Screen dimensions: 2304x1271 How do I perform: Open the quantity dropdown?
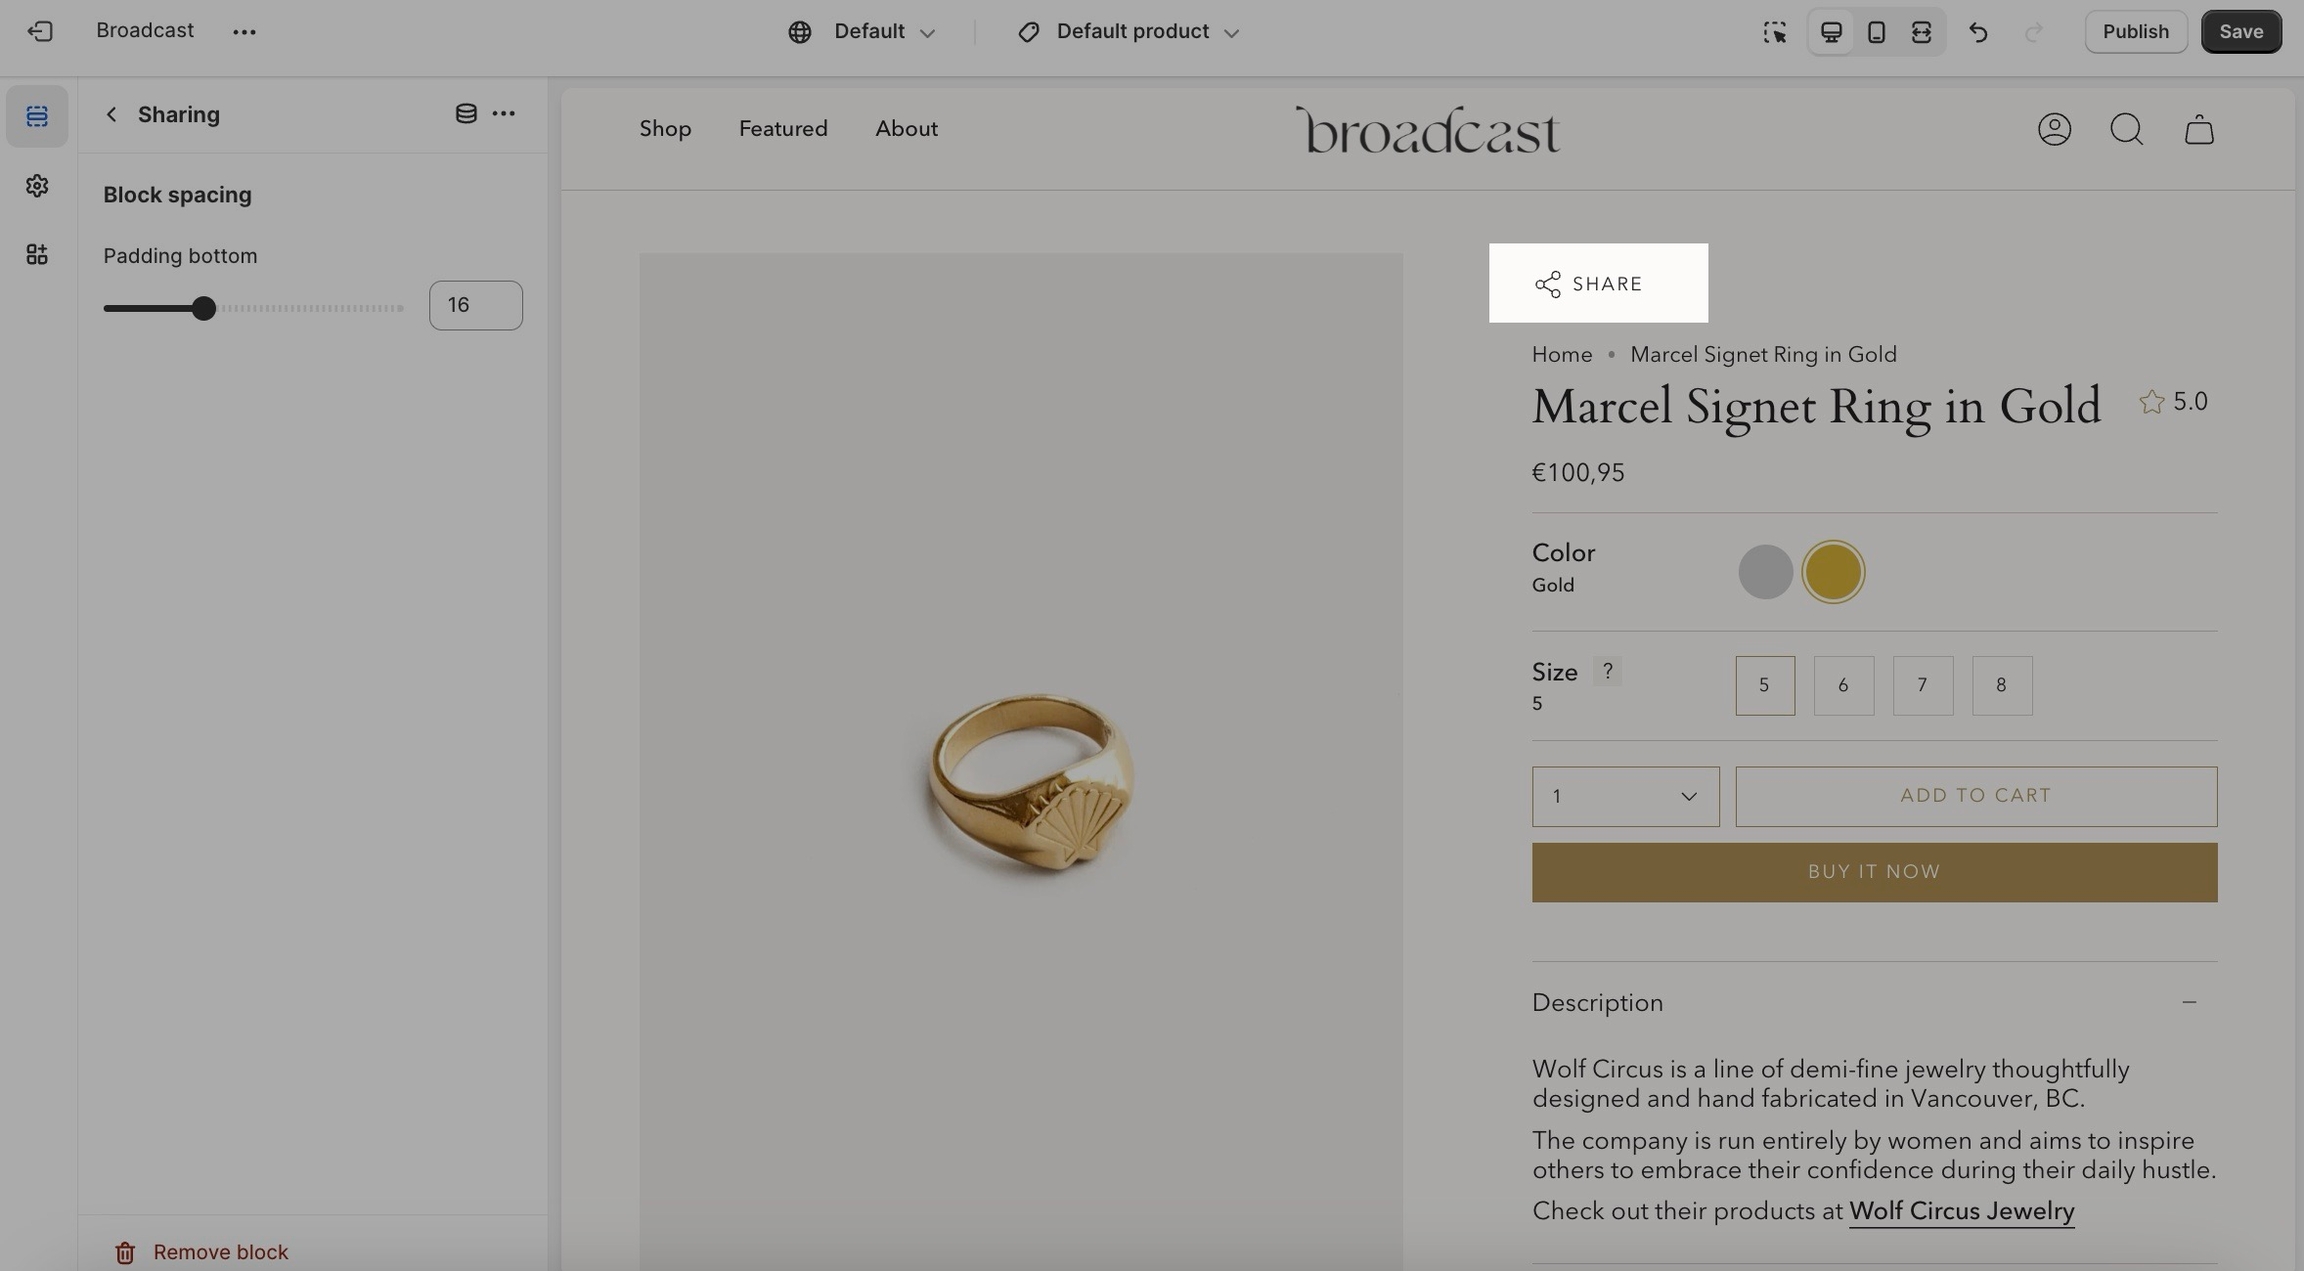1625,797
